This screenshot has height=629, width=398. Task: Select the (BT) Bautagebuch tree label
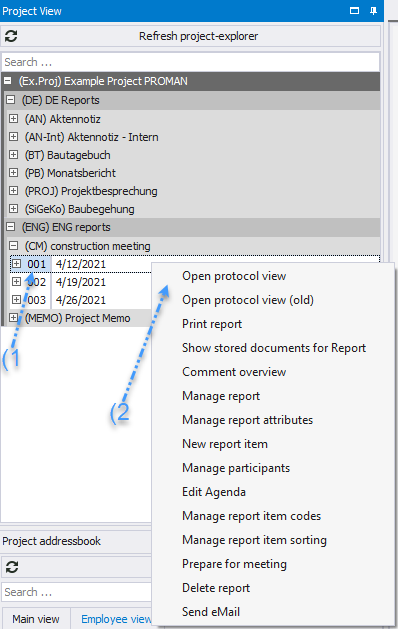(67, 155)
